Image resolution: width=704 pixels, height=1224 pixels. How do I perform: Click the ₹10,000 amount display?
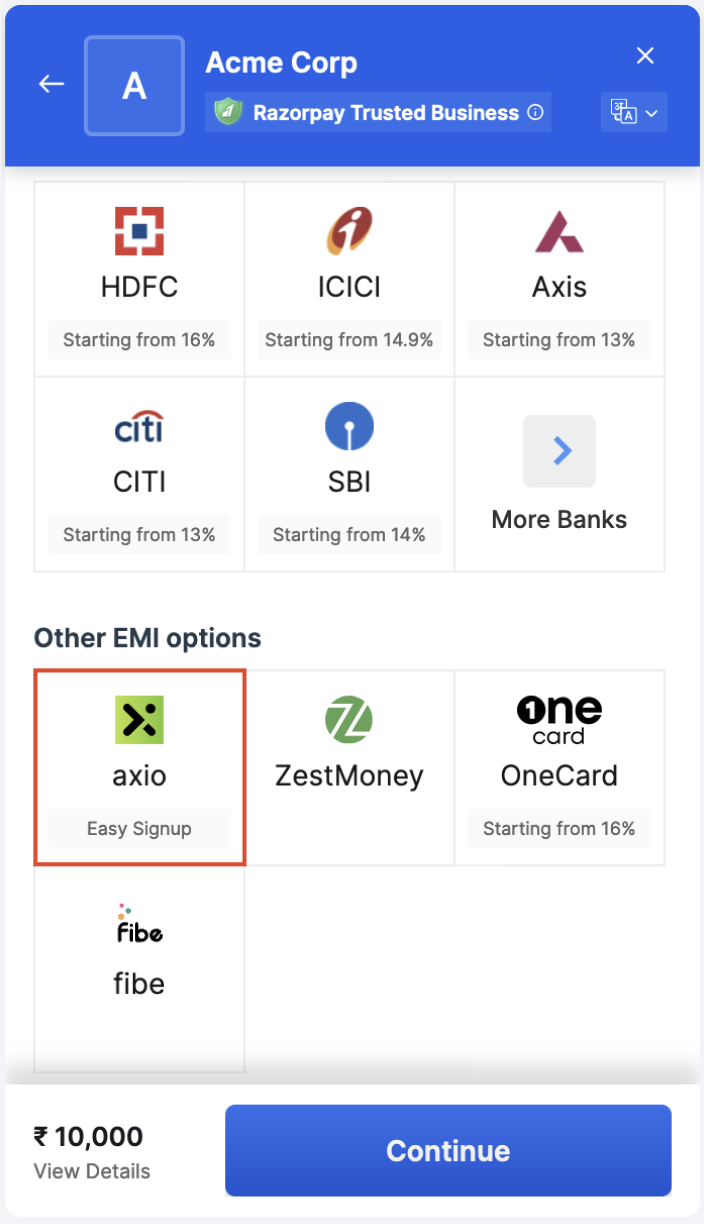tap(88, 1138)
